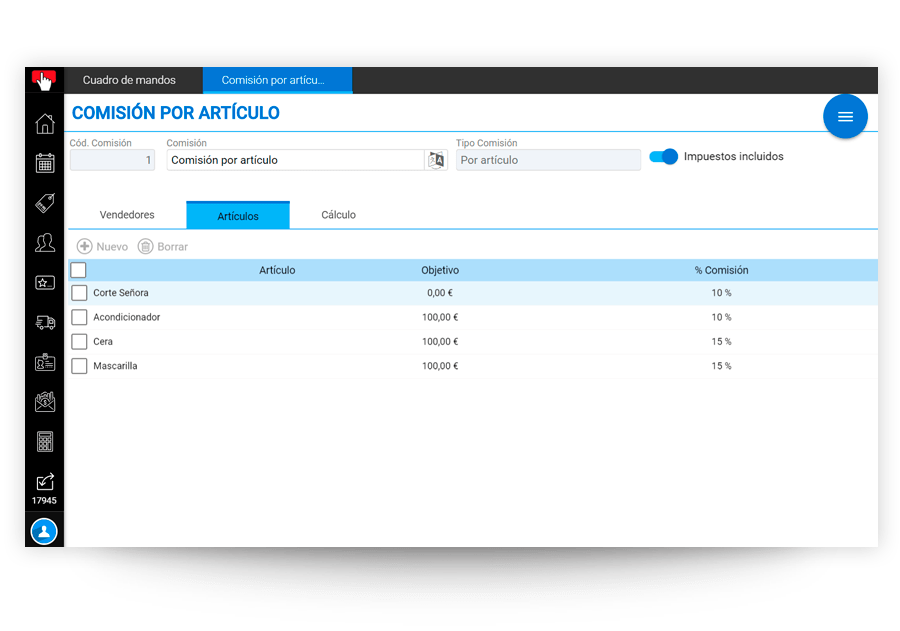Click the Objetivo column header
This screenshot has height=631, width=900.
point(440,270)
